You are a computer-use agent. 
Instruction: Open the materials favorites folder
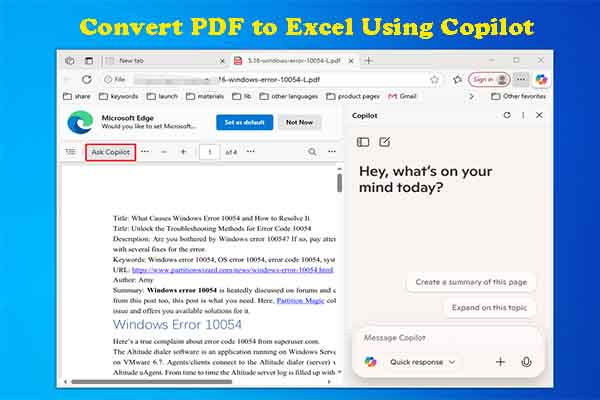[x=205, y=96]
